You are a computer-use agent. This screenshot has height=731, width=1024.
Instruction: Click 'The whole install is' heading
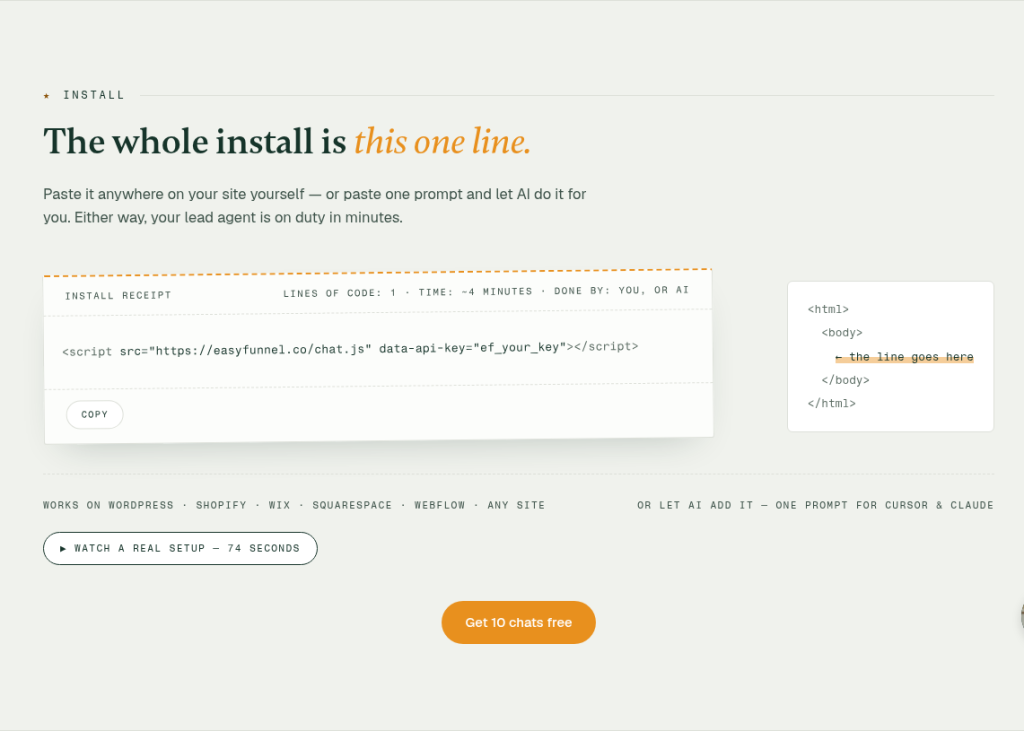tap(195, 141)
